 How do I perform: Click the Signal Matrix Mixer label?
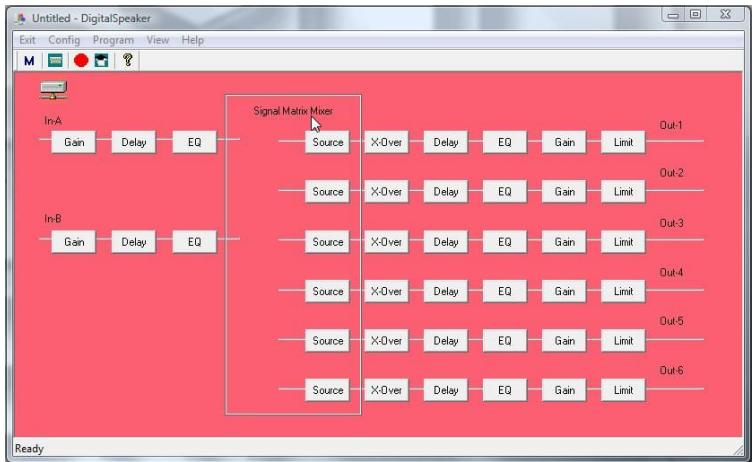coord(293,111)
